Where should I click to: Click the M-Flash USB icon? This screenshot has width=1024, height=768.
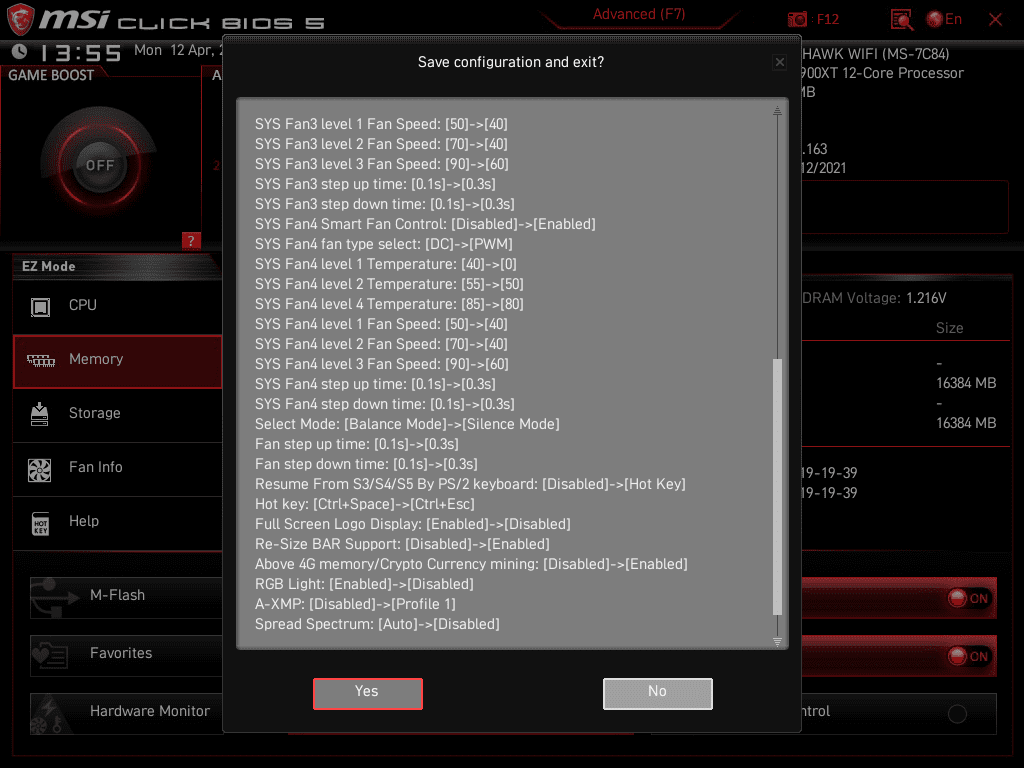54,598
